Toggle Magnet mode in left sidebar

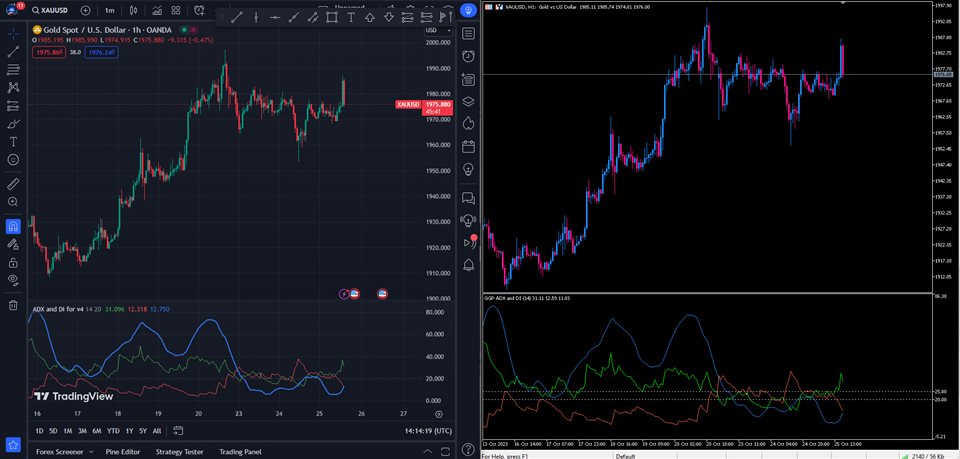[13, 227]
